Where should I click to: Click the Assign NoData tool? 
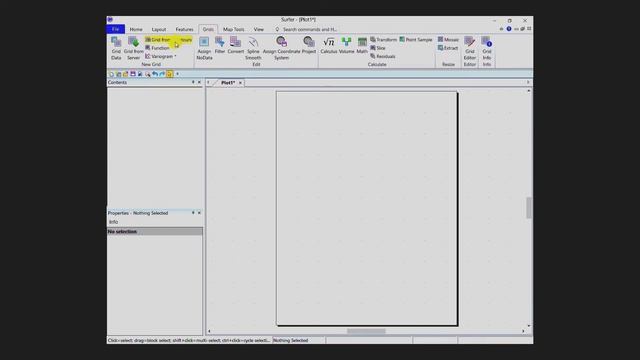204,48
